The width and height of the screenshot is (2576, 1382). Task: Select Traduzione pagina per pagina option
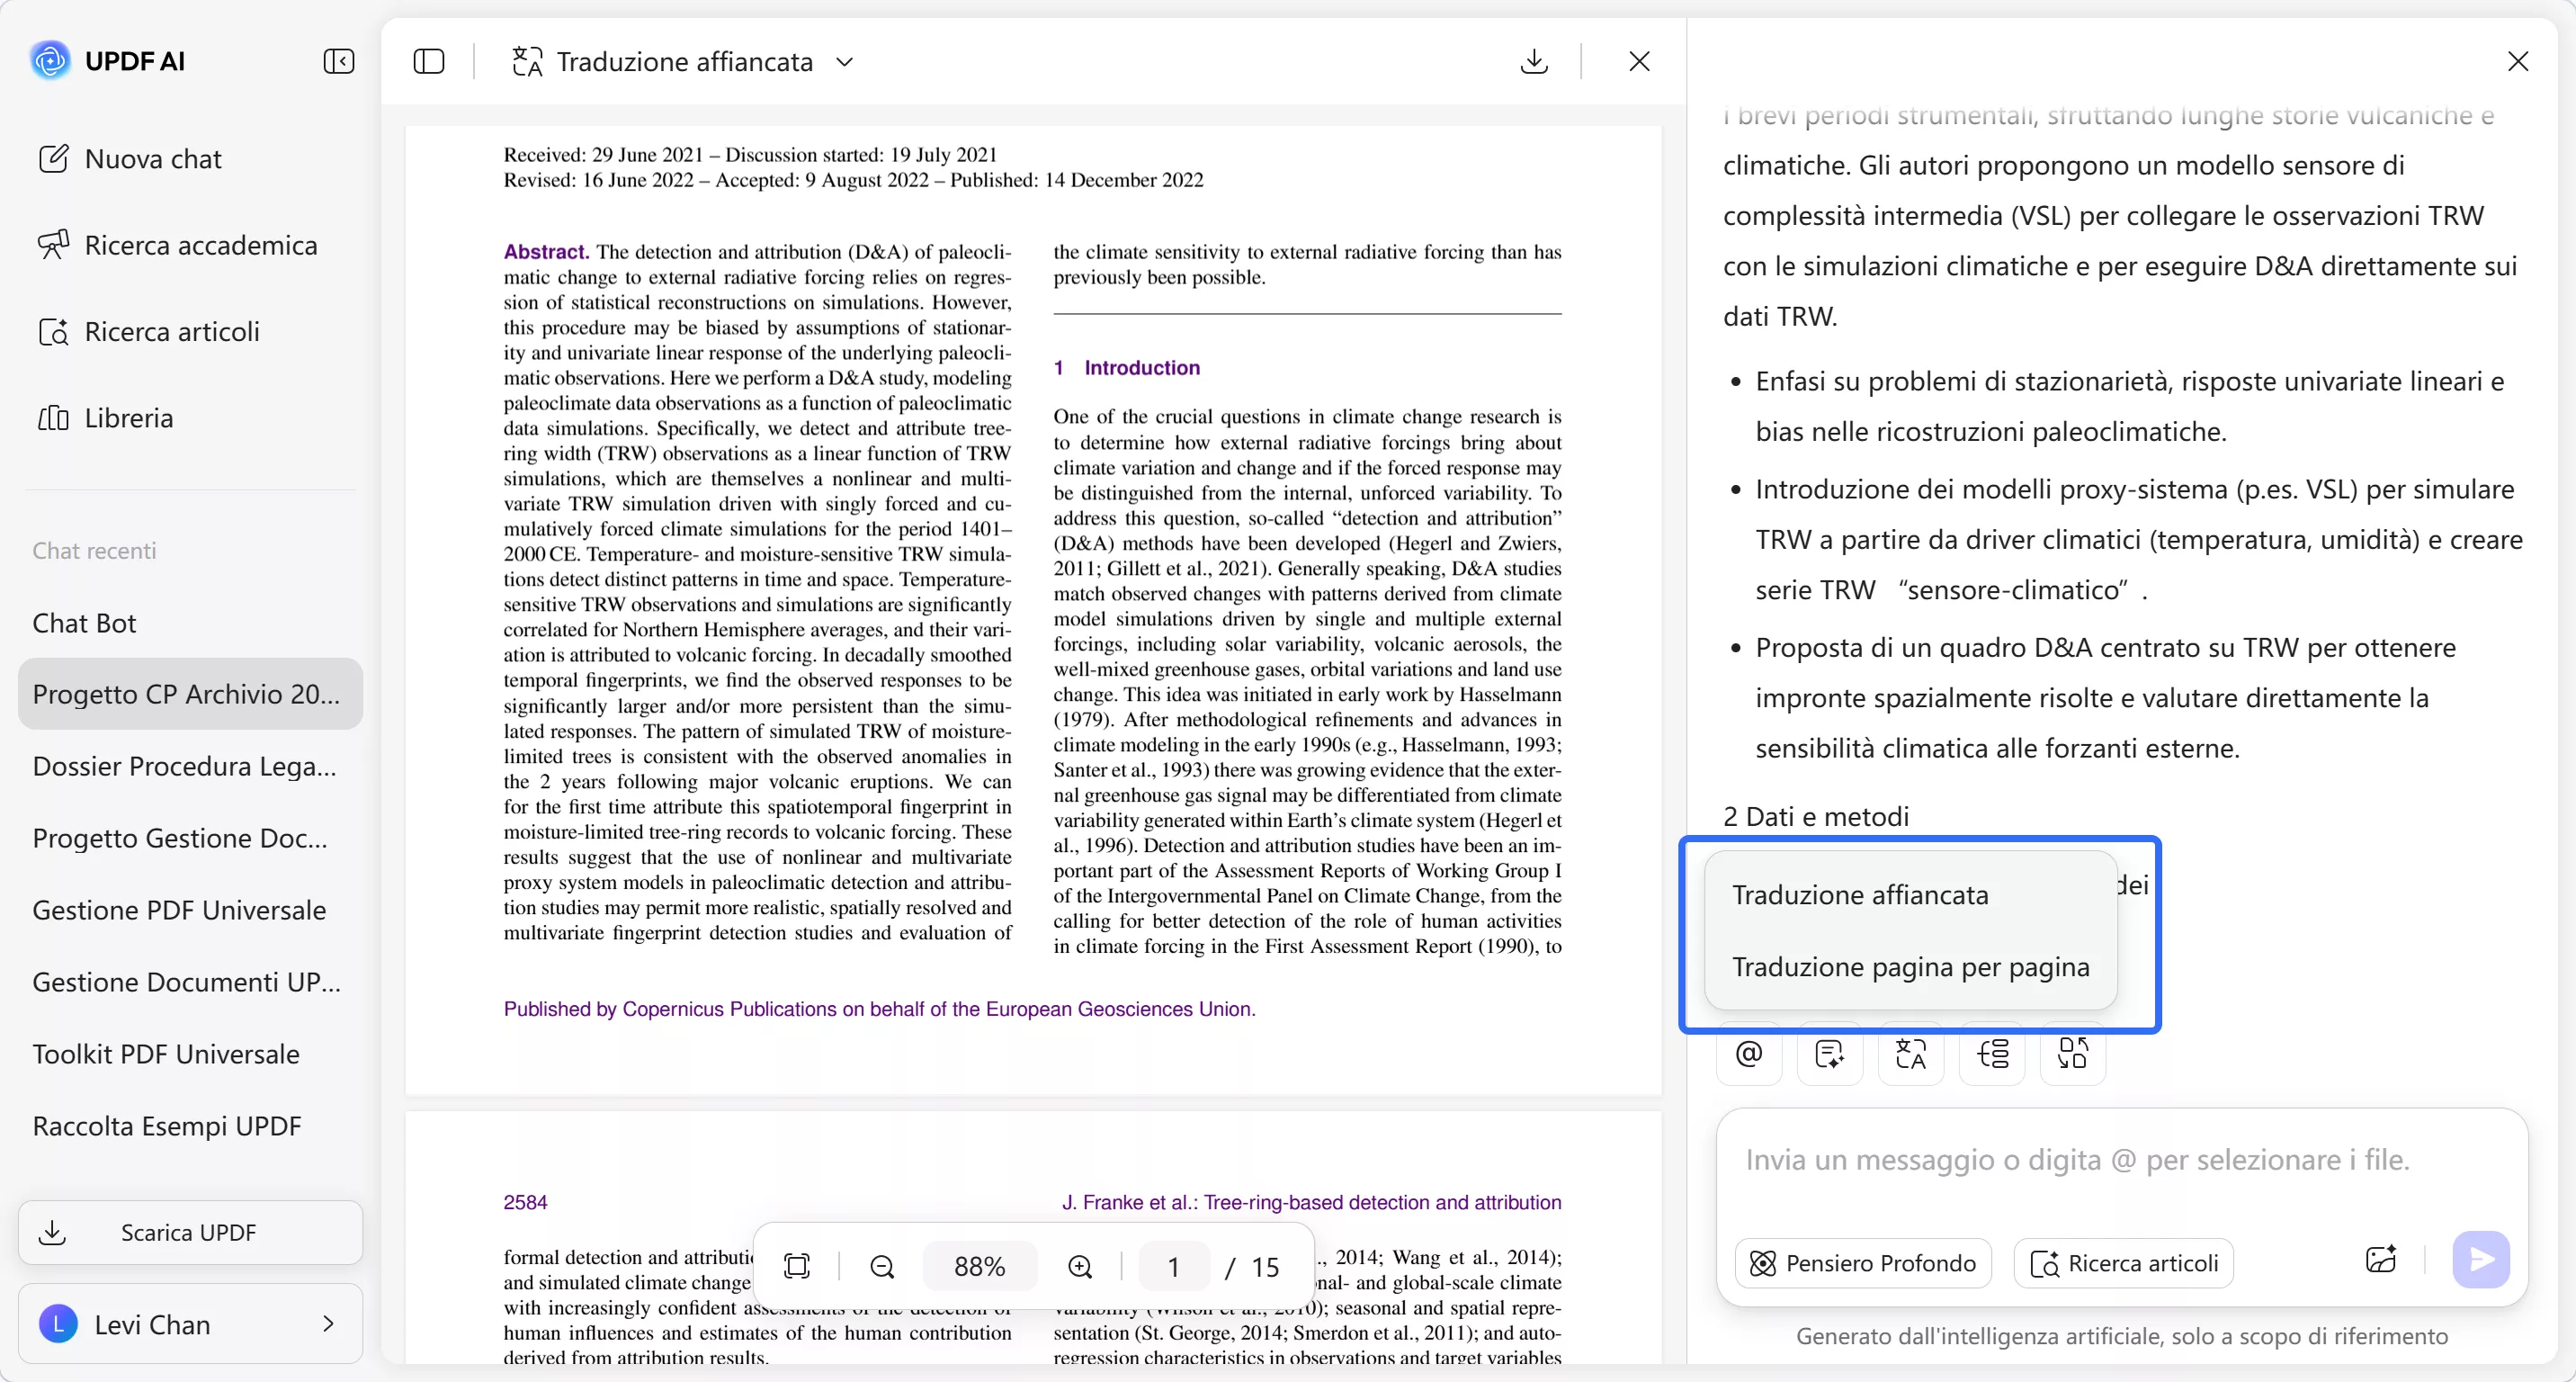1910,966
